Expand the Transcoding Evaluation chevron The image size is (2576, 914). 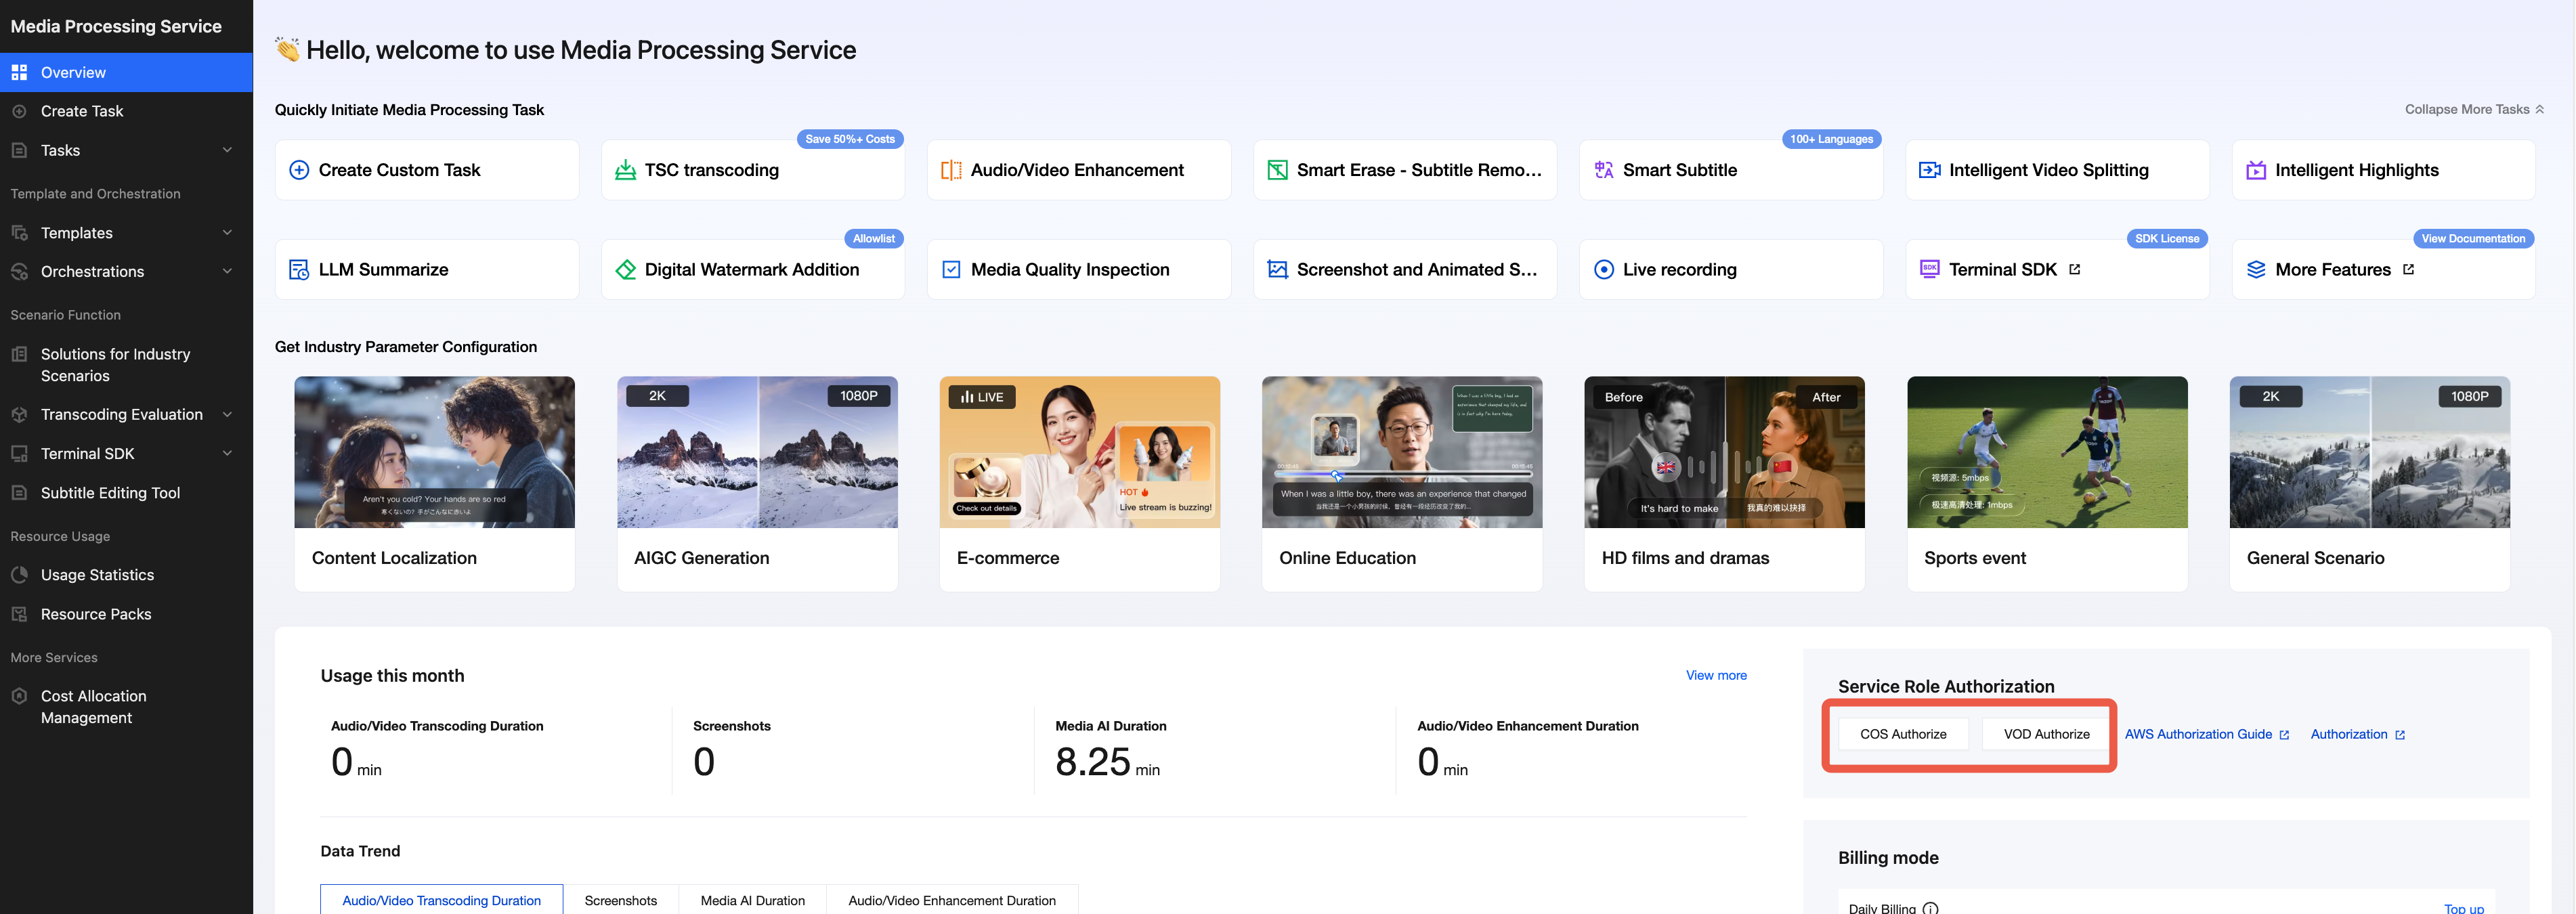pos(227,414)
